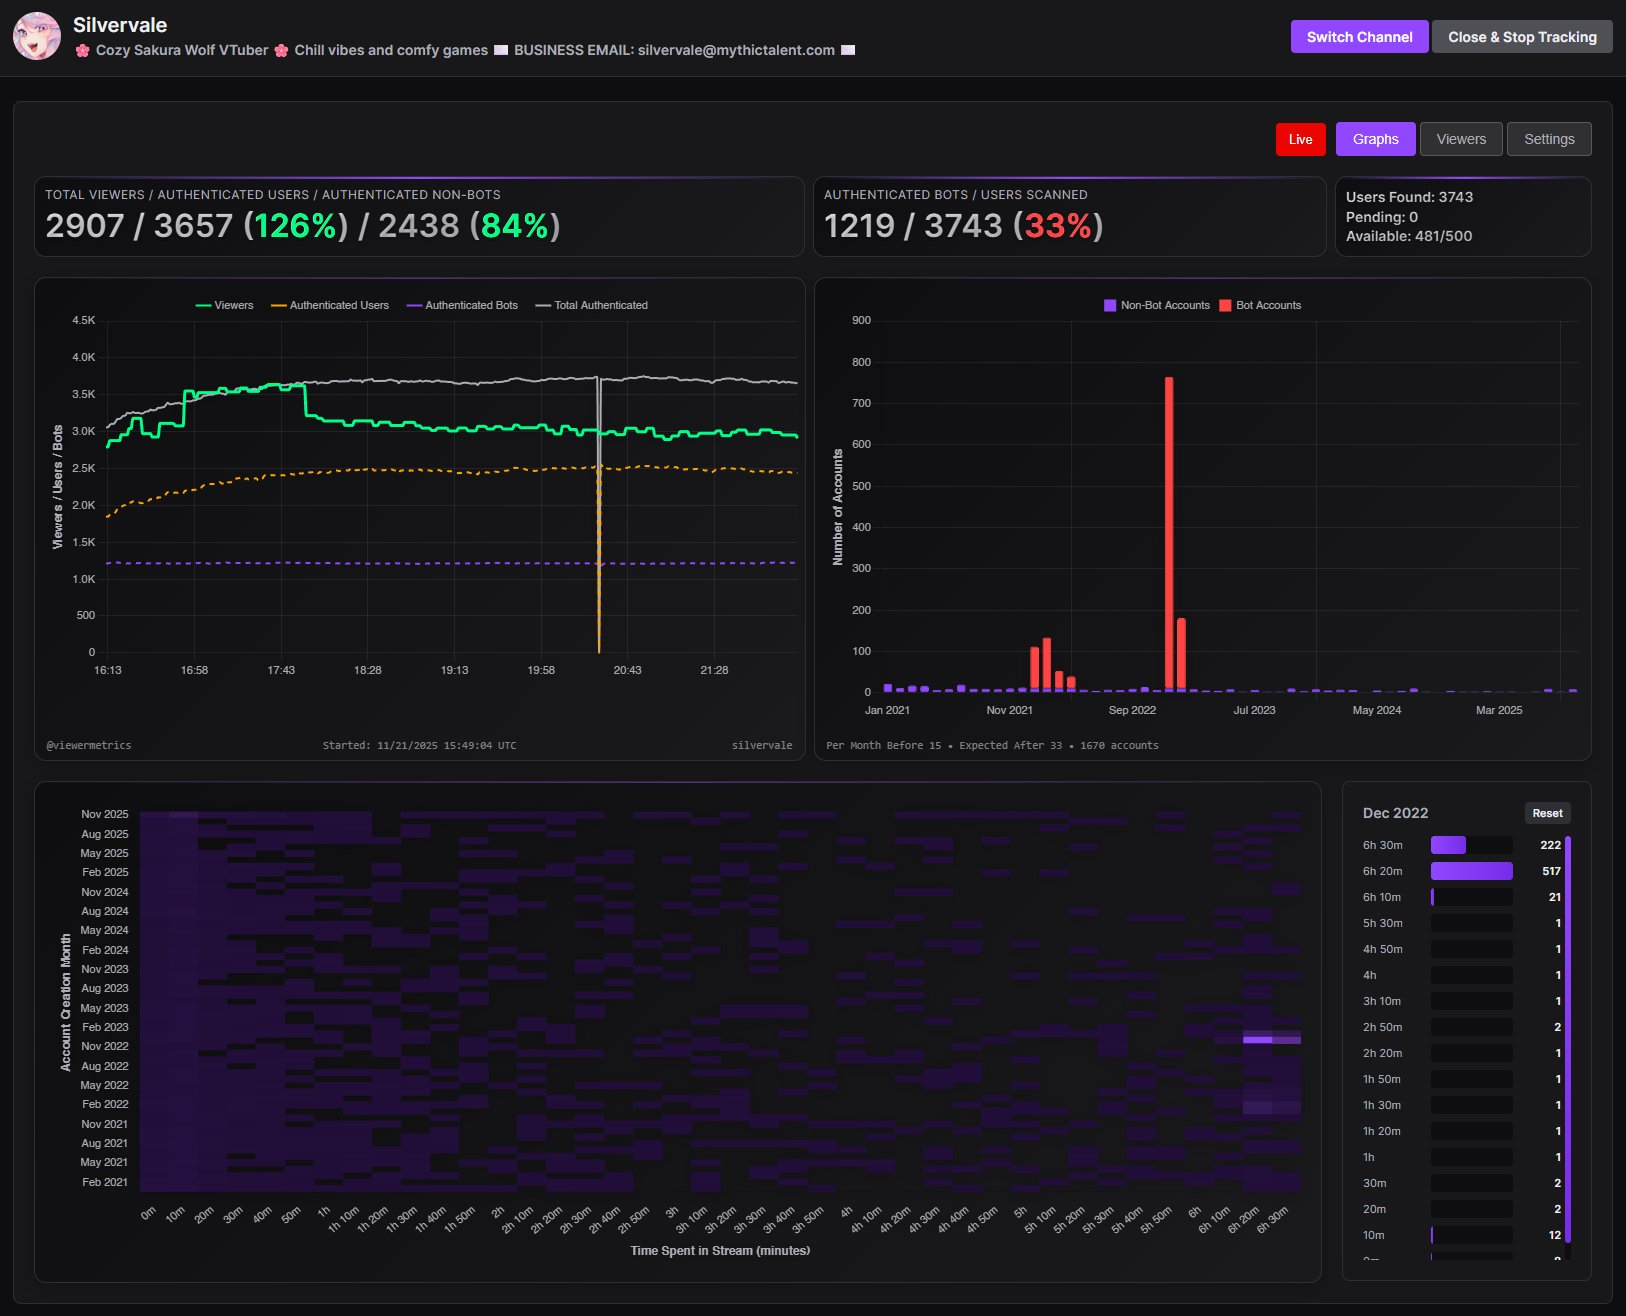Click the red Live indicator button

(x=1300, y=139)
